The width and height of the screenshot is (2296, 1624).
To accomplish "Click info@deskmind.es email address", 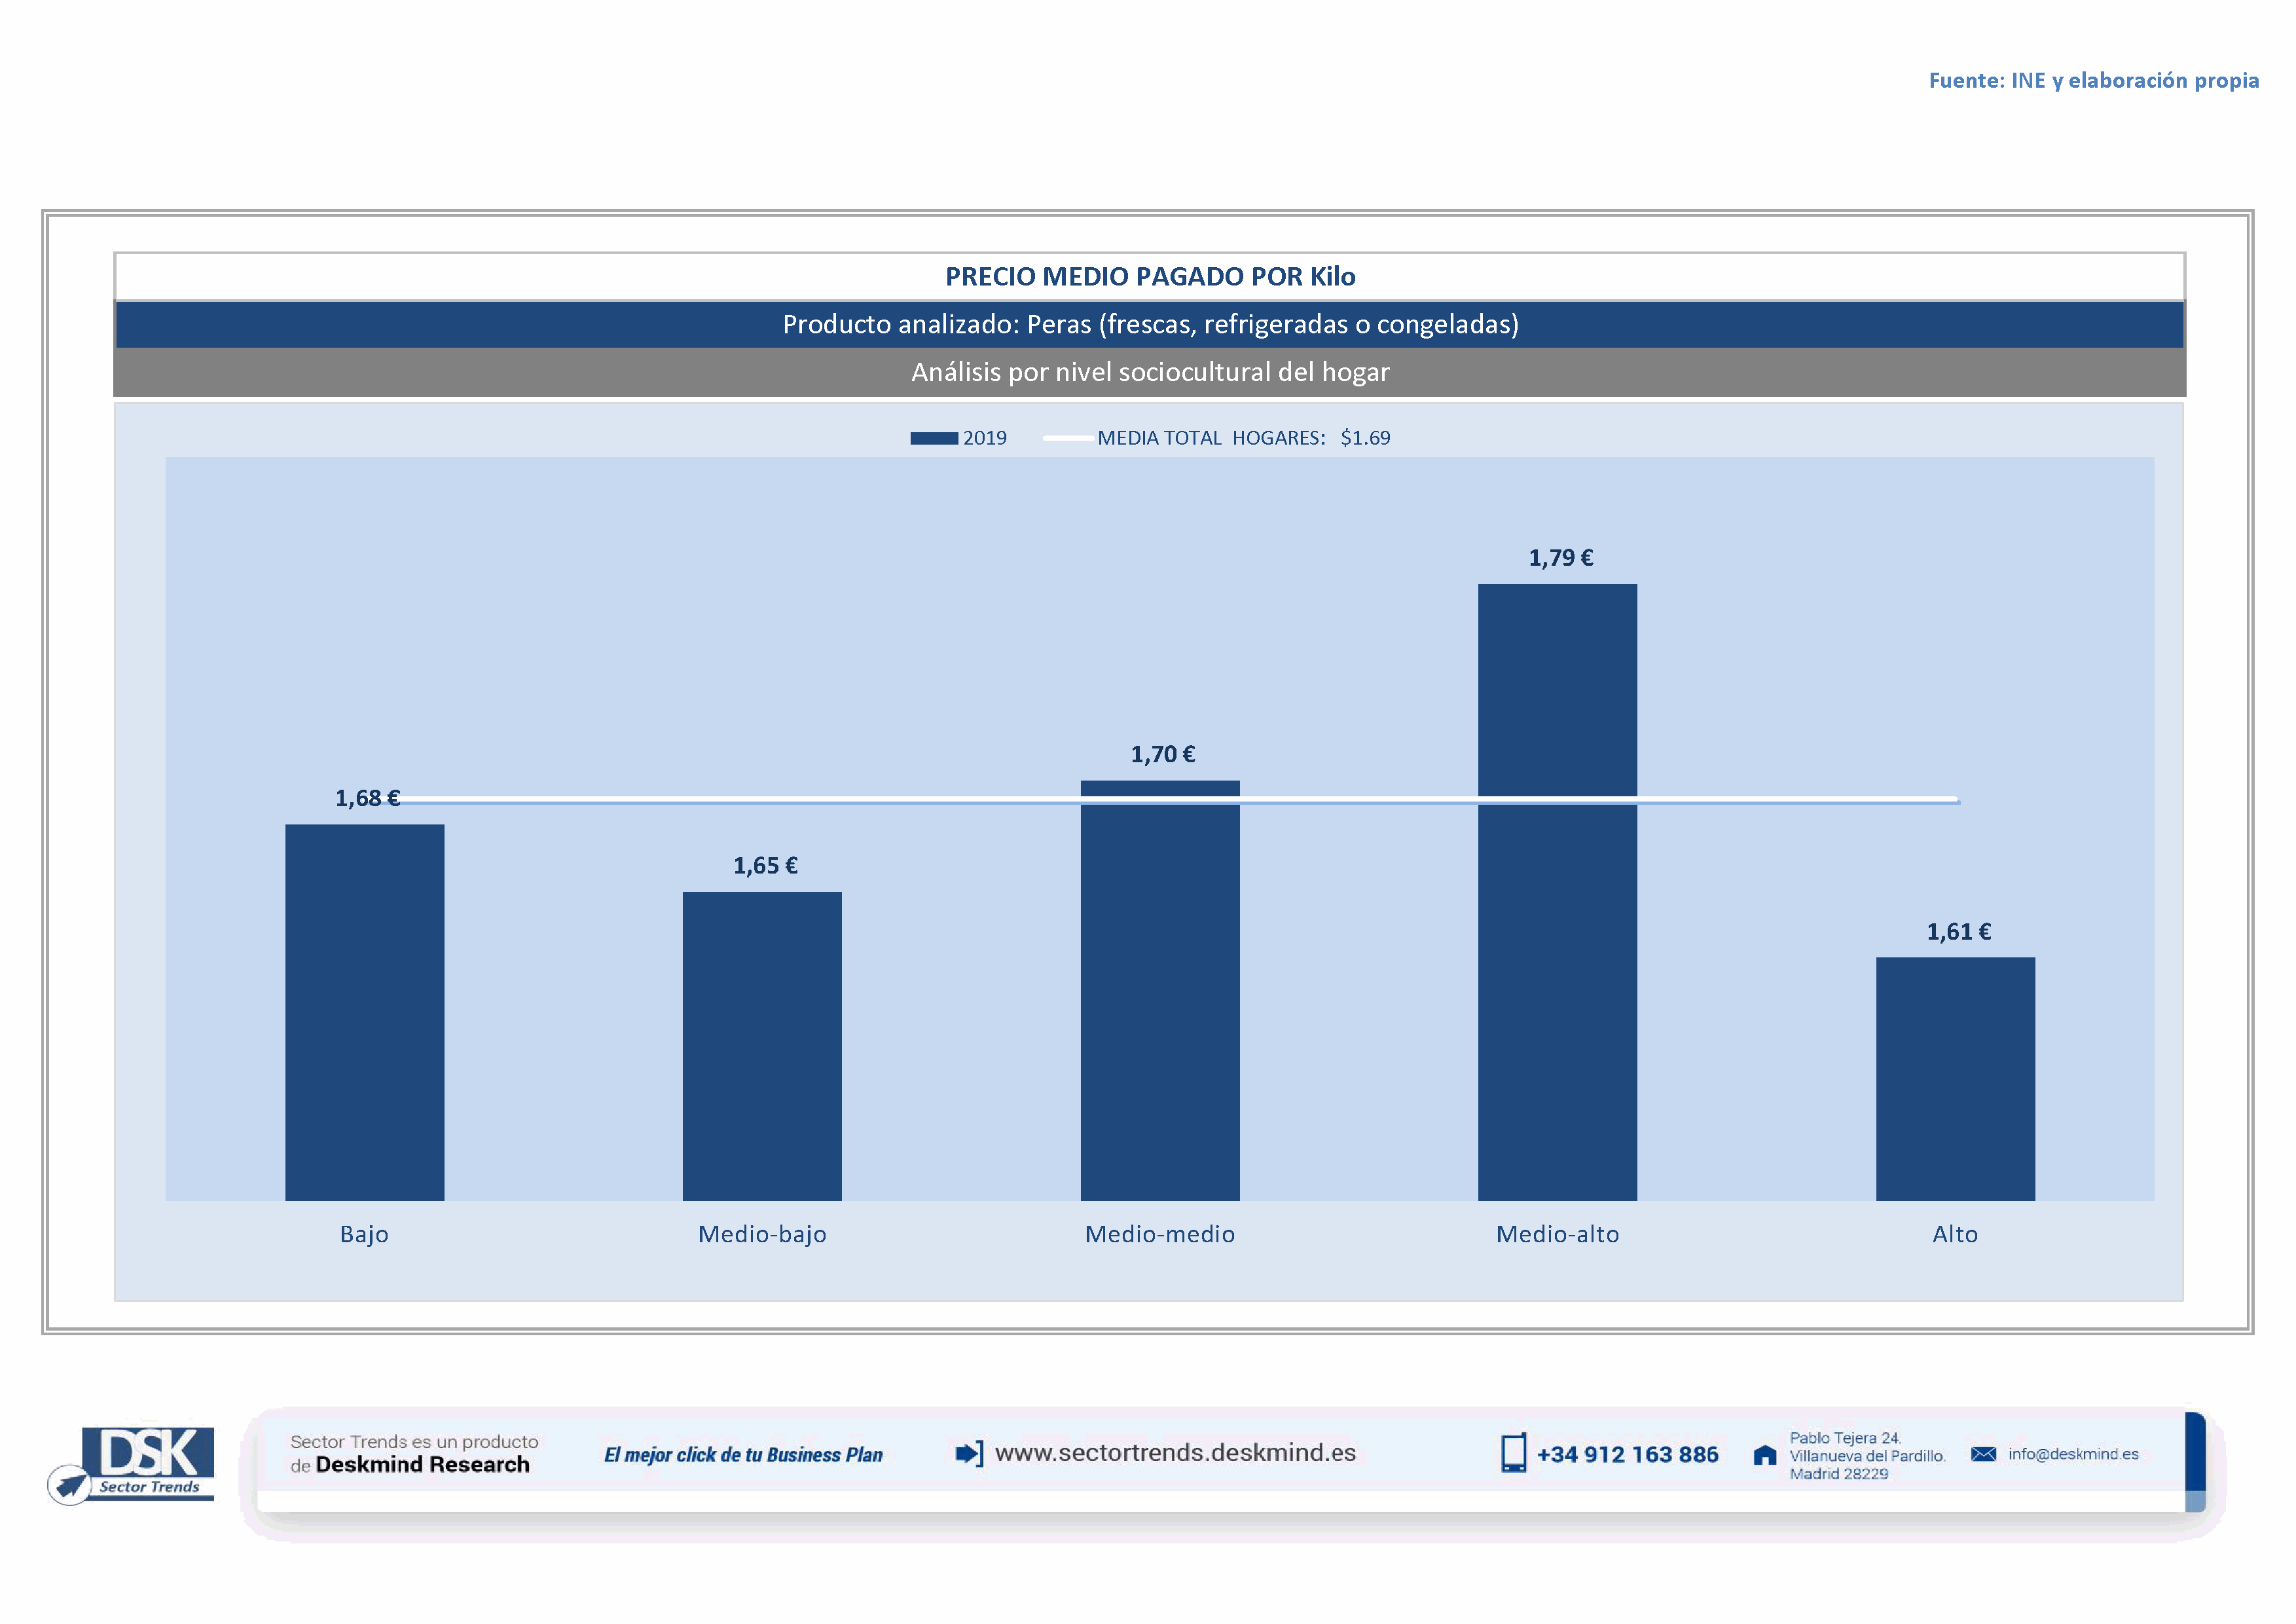I will tap(2073, 1454).
